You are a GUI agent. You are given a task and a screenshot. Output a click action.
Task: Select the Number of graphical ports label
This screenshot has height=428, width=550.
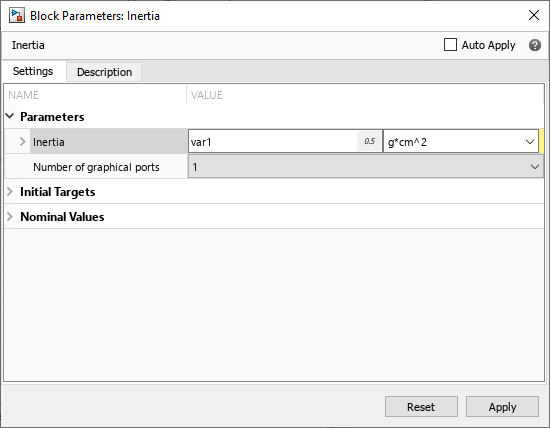96,167
